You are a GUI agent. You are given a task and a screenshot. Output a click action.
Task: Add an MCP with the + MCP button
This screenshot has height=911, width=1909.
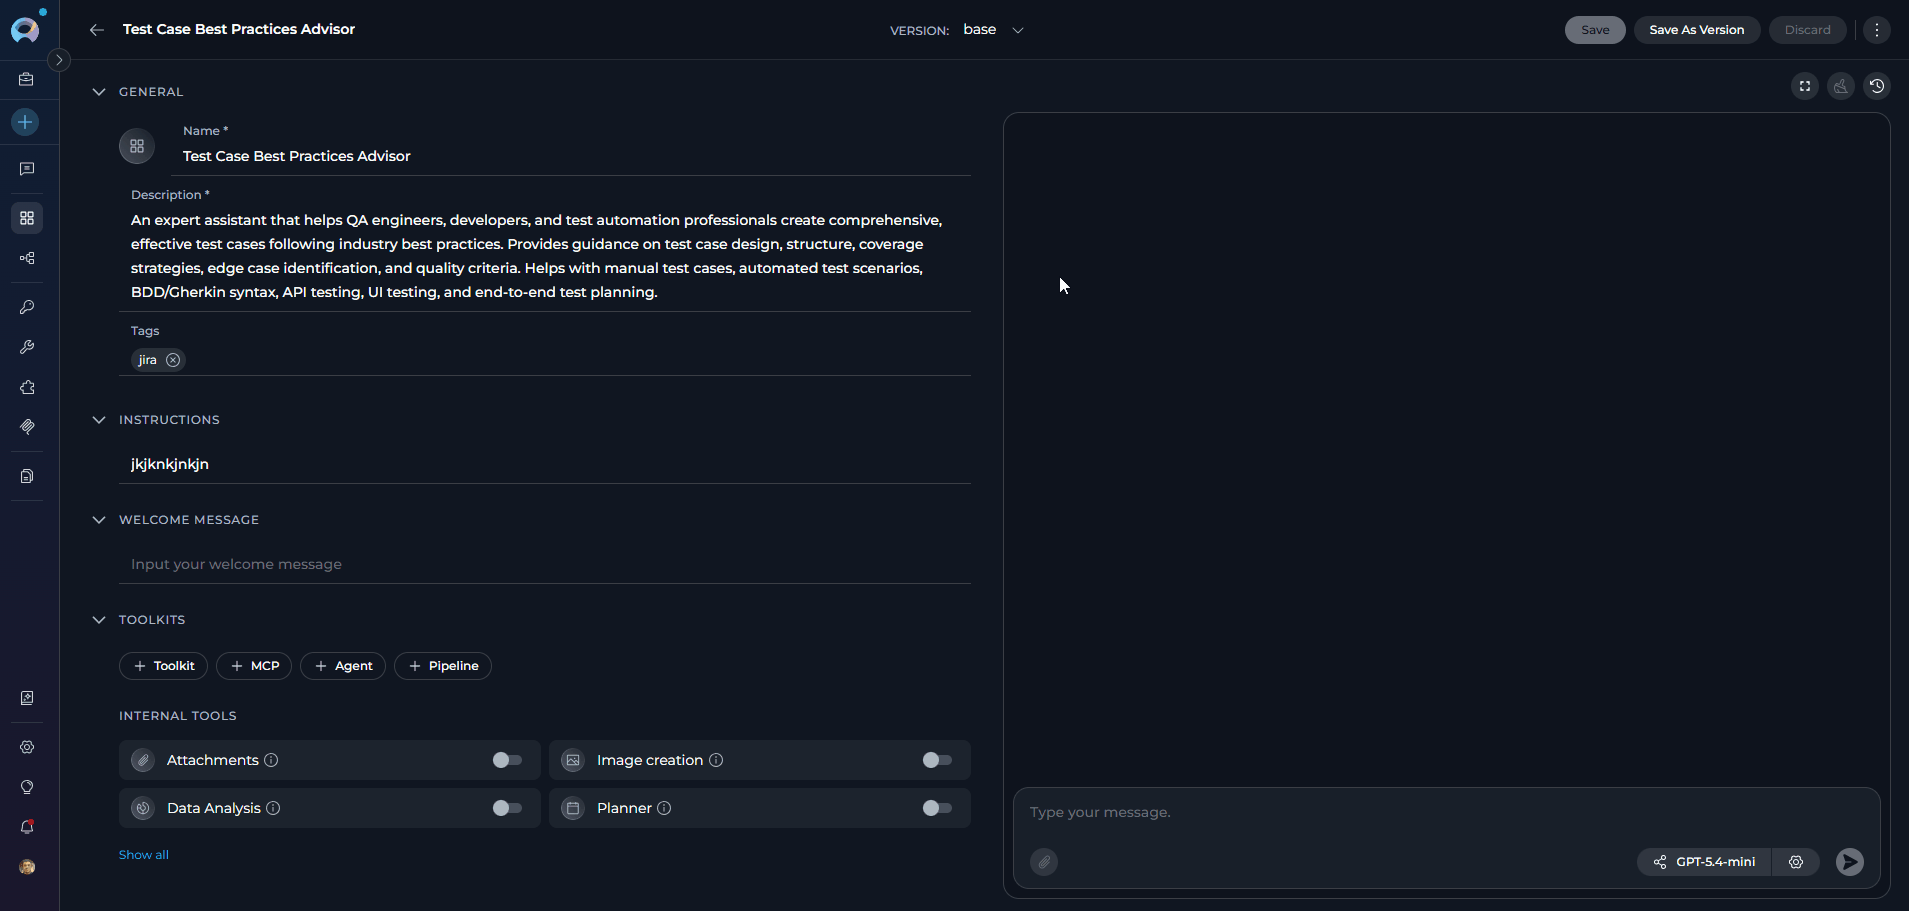[x=254, y=666]
